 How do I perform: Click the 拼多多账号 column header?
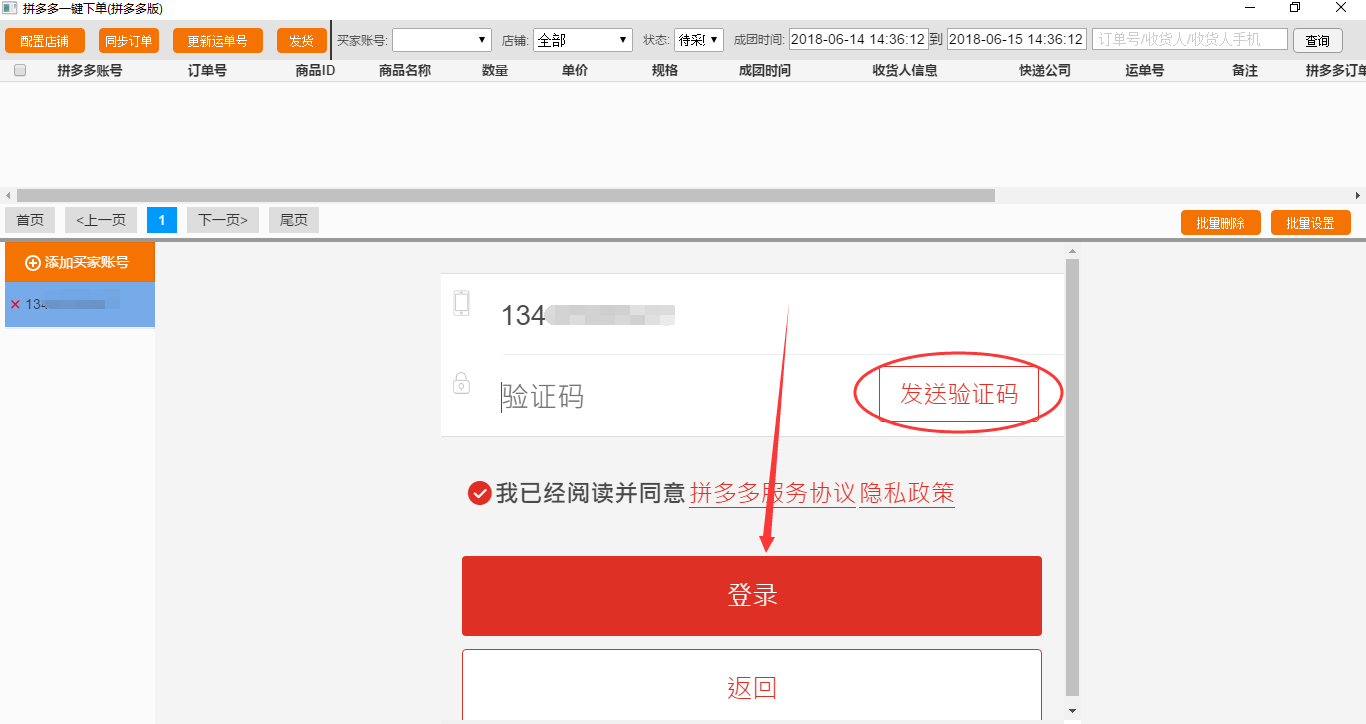90,71
